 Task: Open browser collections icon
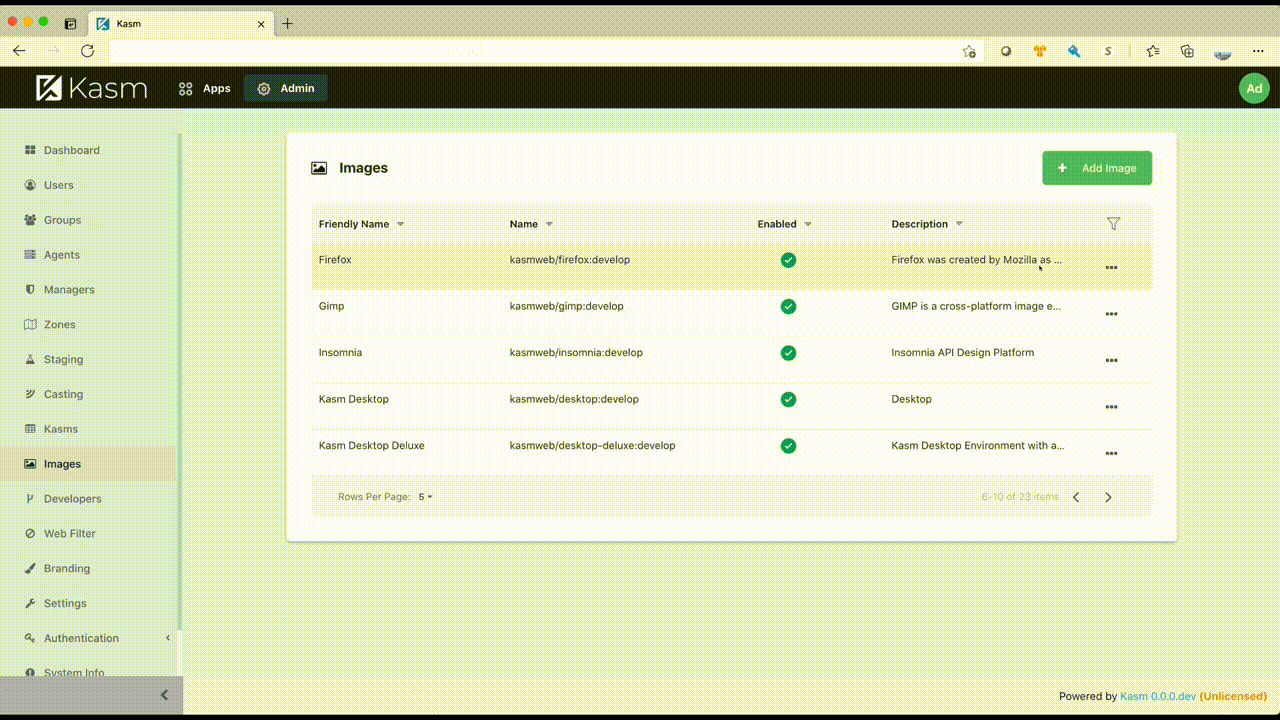[1187, 51]
